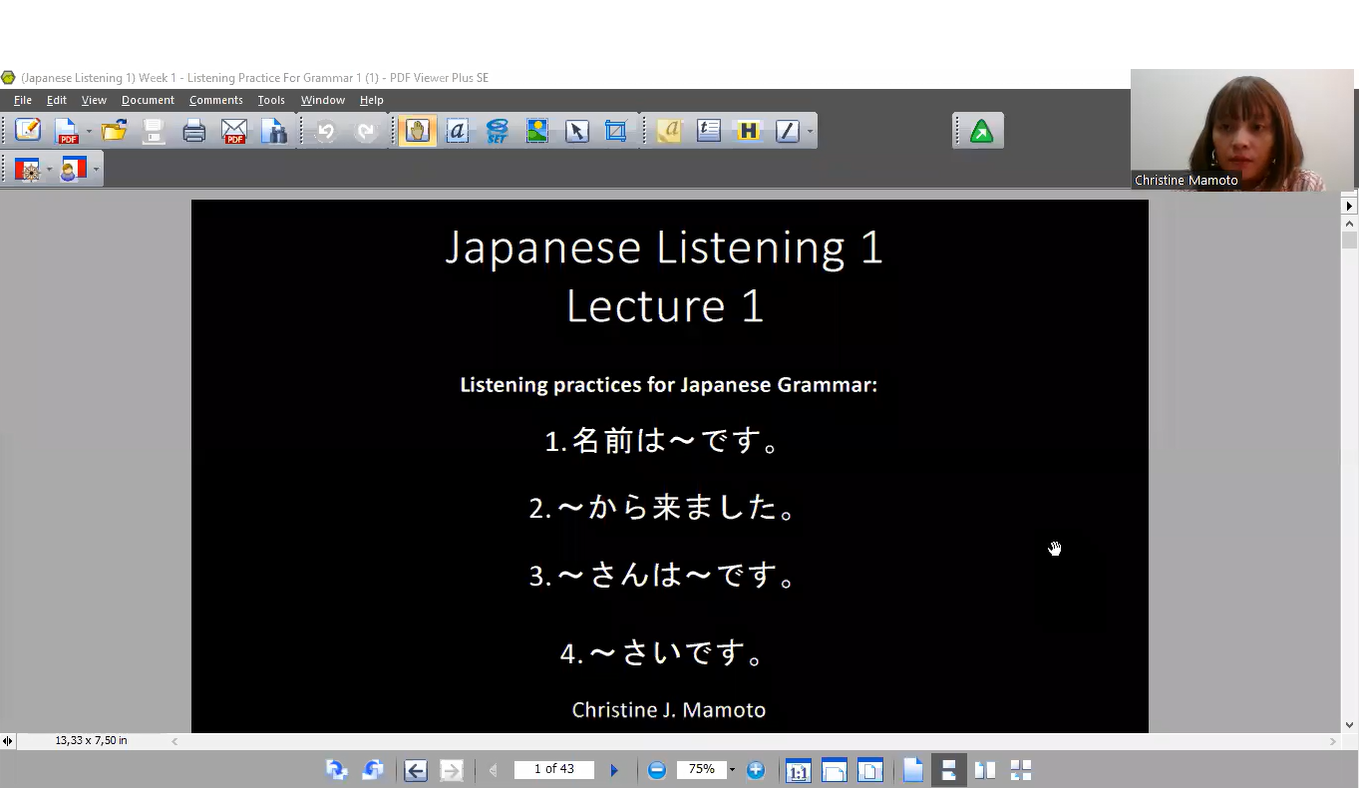Switch to continuous facing pages layout
This screenshot has height=788, width=1359.
(x=1021, y=770)
